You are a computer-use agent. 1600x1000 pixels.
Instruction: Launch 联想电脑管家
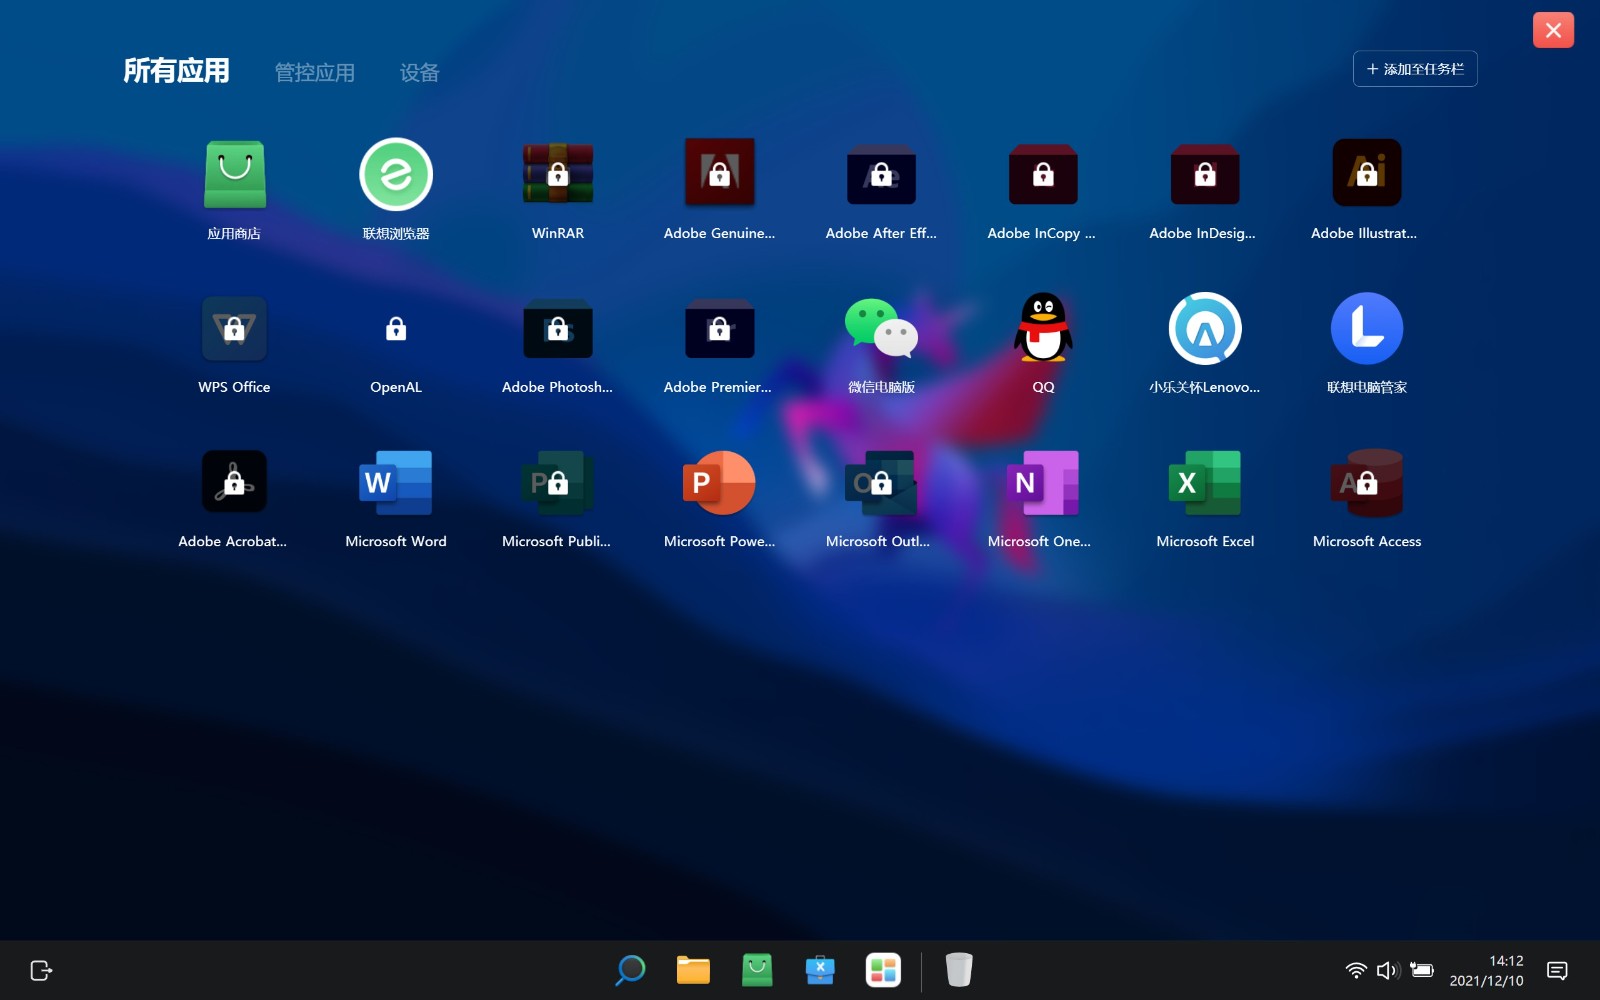(x=1367, y=328)
